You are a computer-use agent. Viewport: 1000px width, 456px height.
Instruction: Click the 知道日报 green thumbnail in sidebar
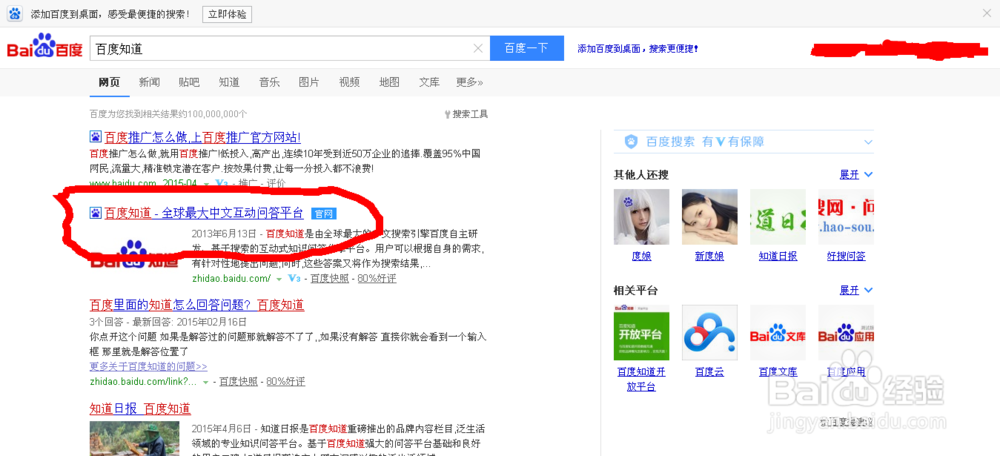pos(778,217)
